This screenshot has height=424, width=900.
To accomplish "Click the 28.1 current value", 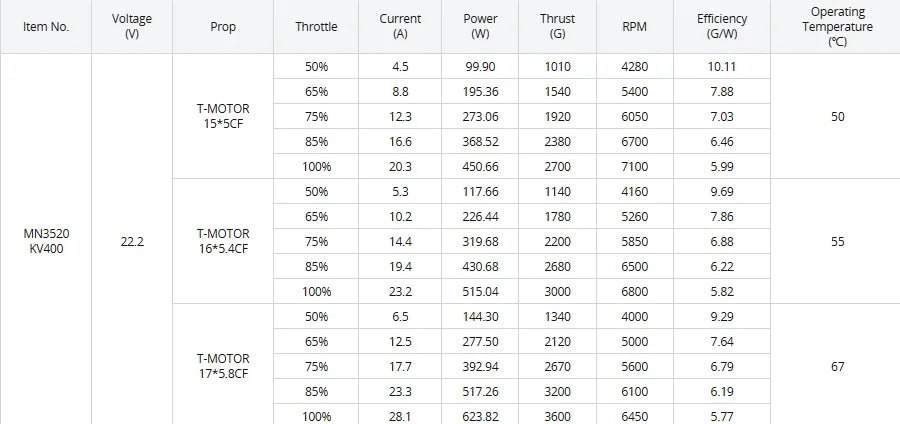I will (x=400, y=416).
